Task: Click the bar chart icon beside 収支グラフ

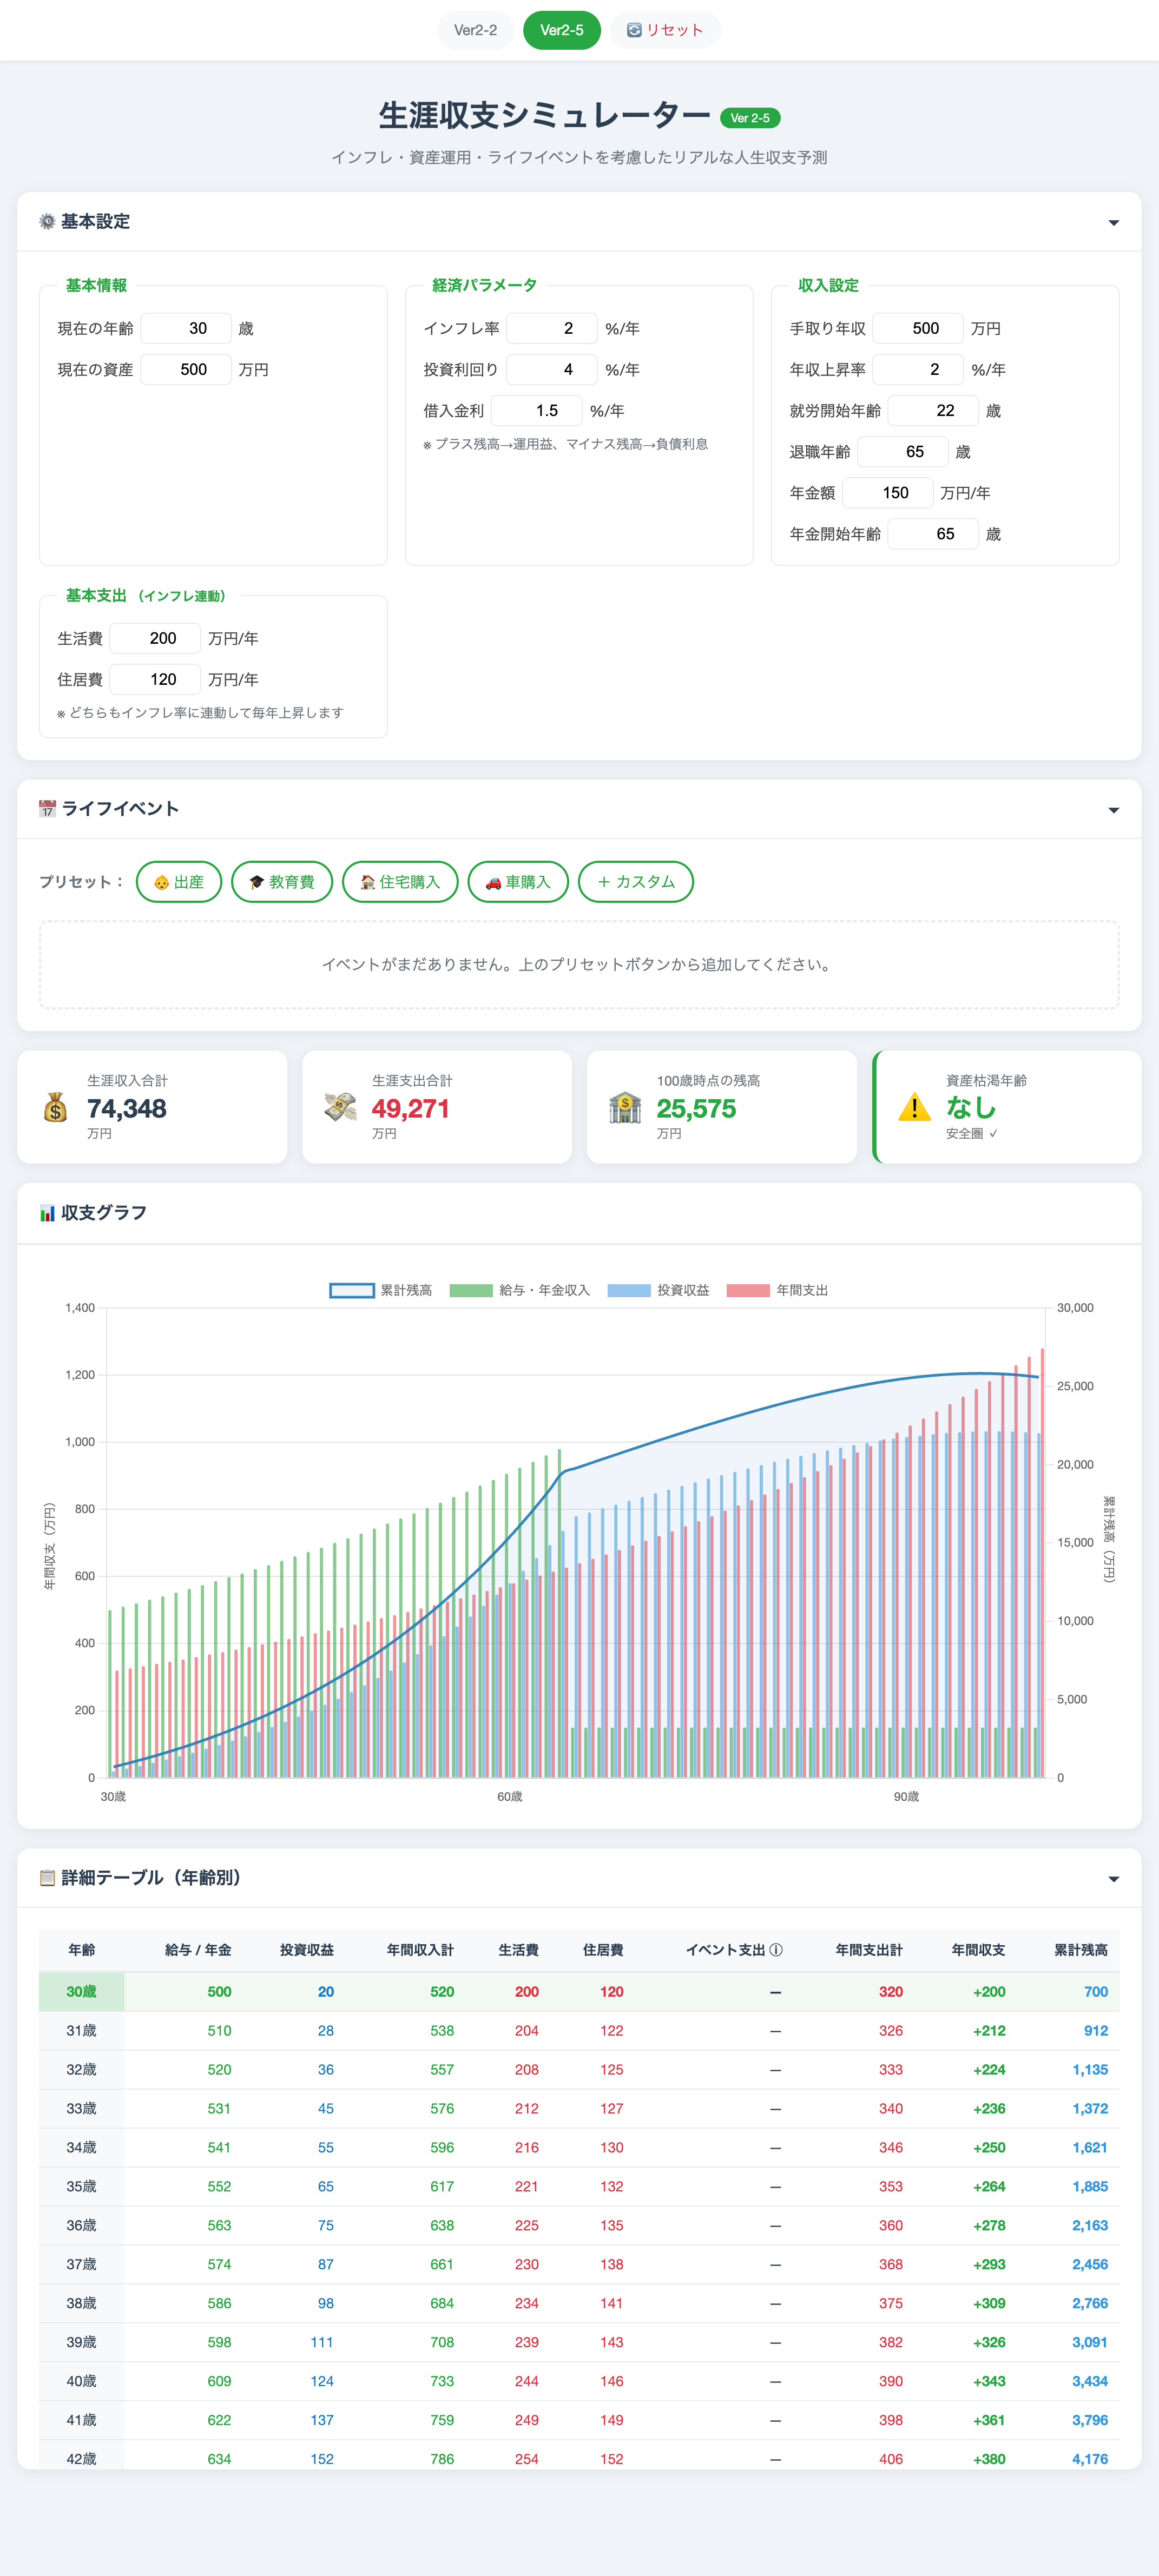Action: click(47, 1213)
